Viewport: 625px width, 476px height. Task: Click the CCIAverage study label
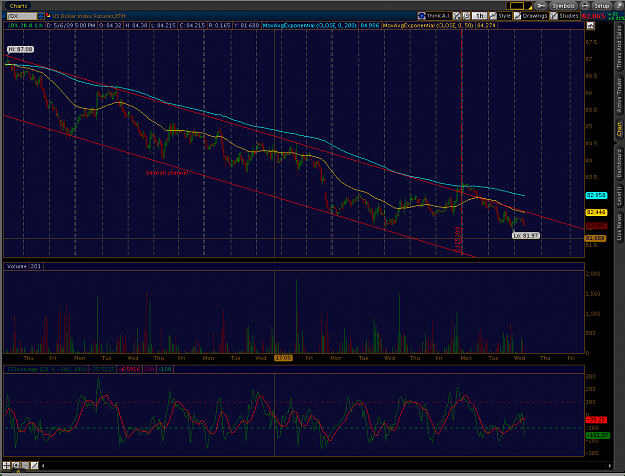click(47, 369)
